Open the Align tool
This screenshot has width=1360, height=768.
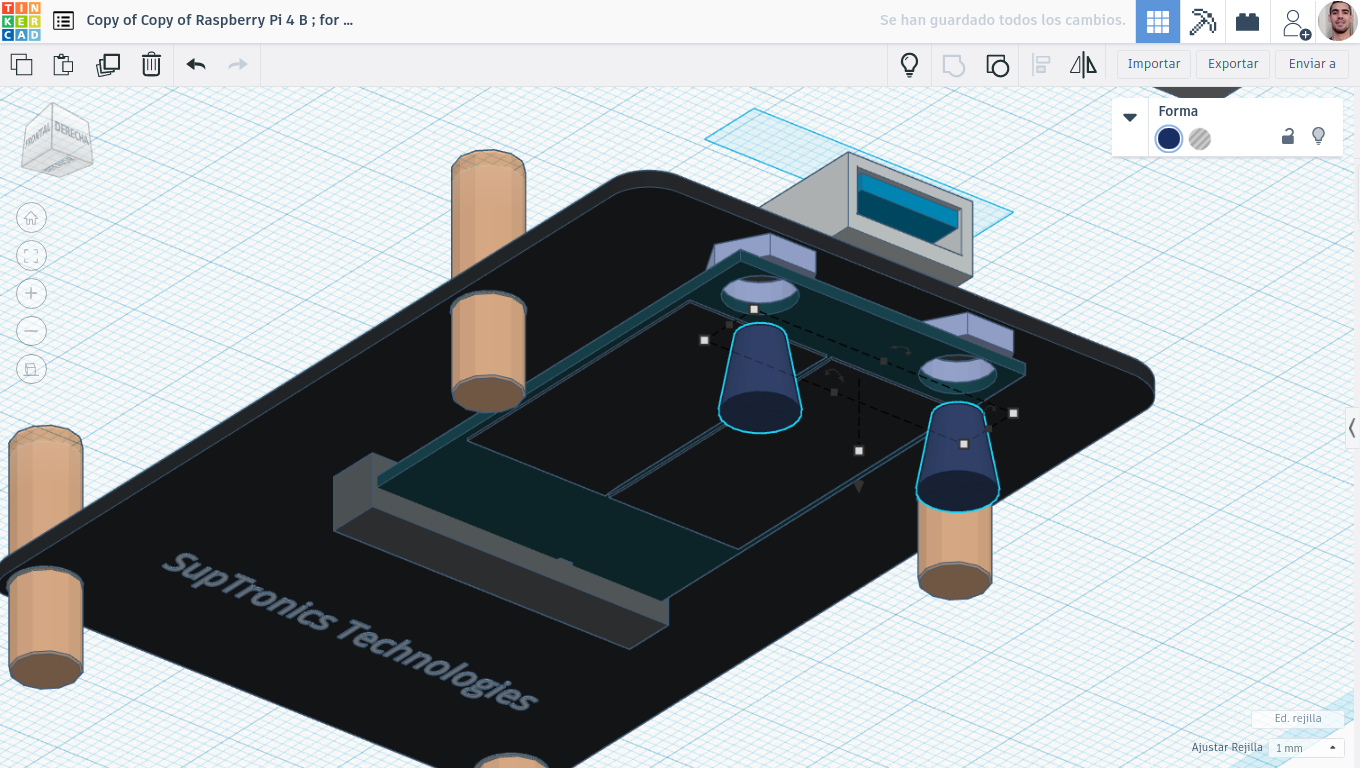(1041, 65)
